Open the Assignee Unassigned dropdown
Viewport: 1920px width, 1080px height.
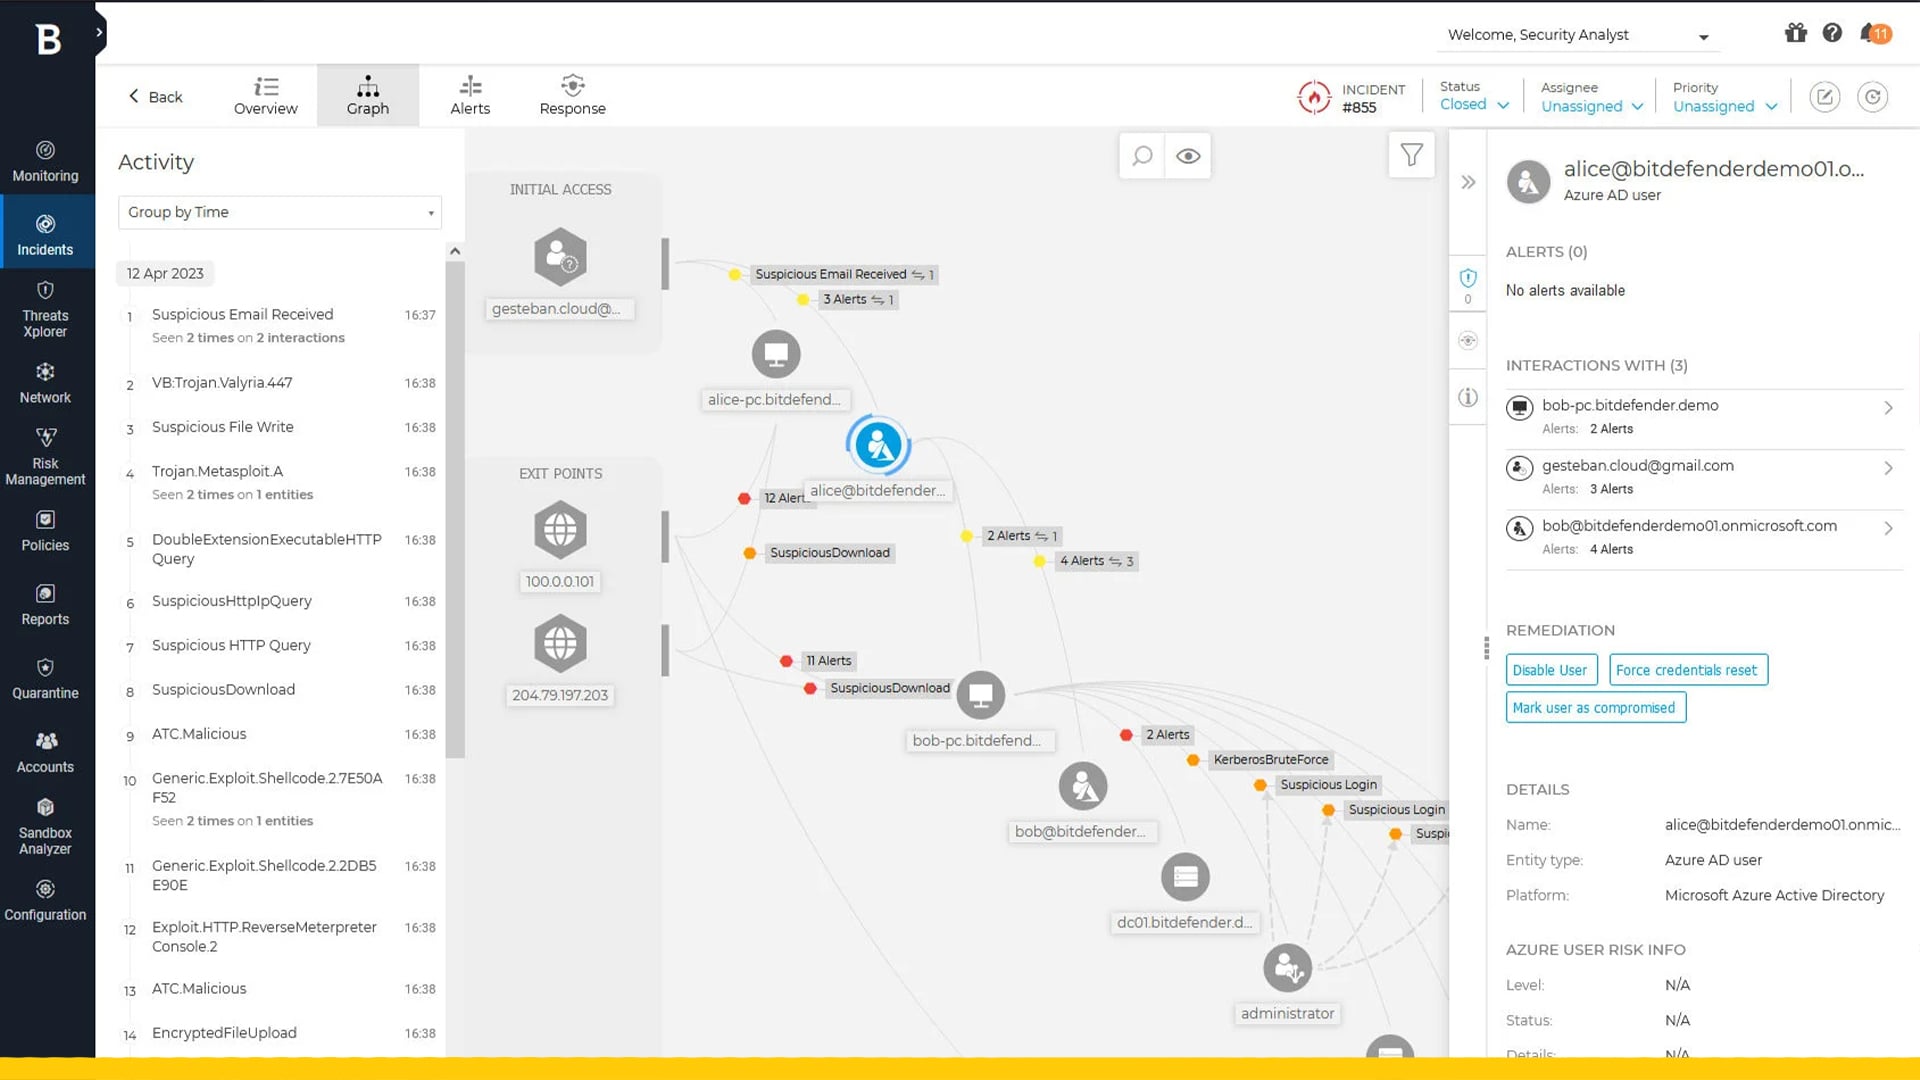[x=1591, y=106]
